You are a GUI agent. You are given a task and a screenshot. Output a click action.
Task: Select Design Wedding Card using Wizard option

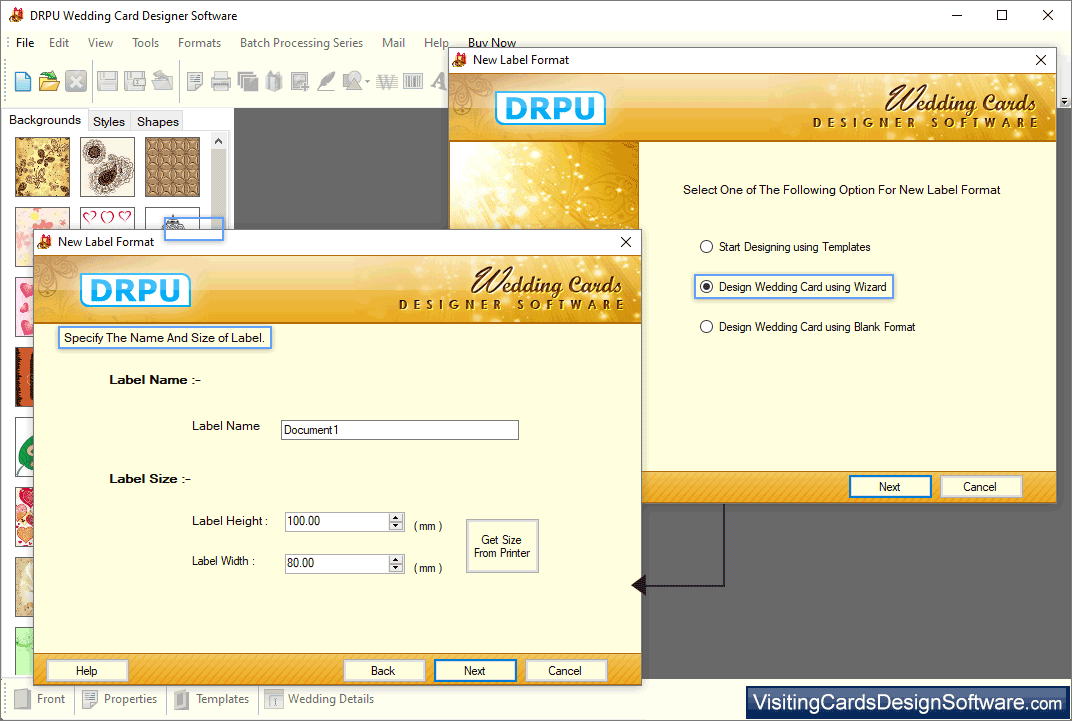(x=794, y=286)
